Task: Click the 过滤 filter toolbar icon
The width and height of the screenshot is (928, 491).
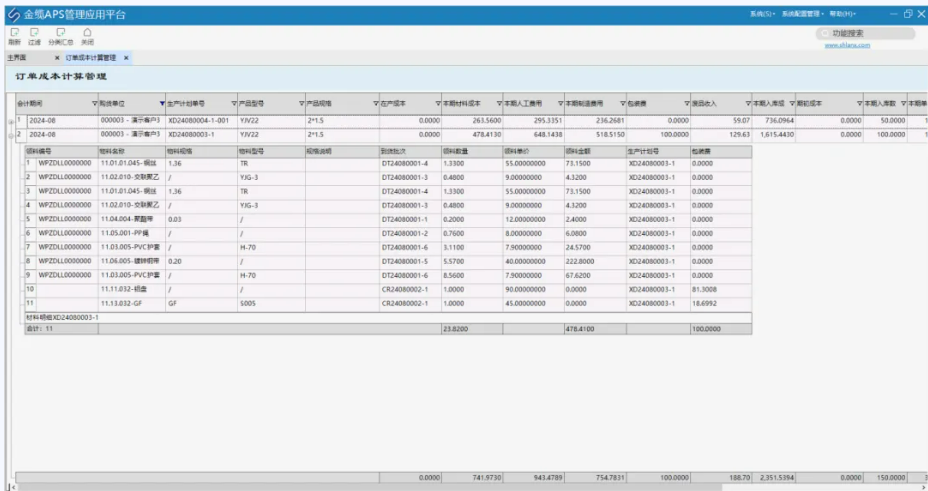Action: pyautogui.click(x=35, y=33)
